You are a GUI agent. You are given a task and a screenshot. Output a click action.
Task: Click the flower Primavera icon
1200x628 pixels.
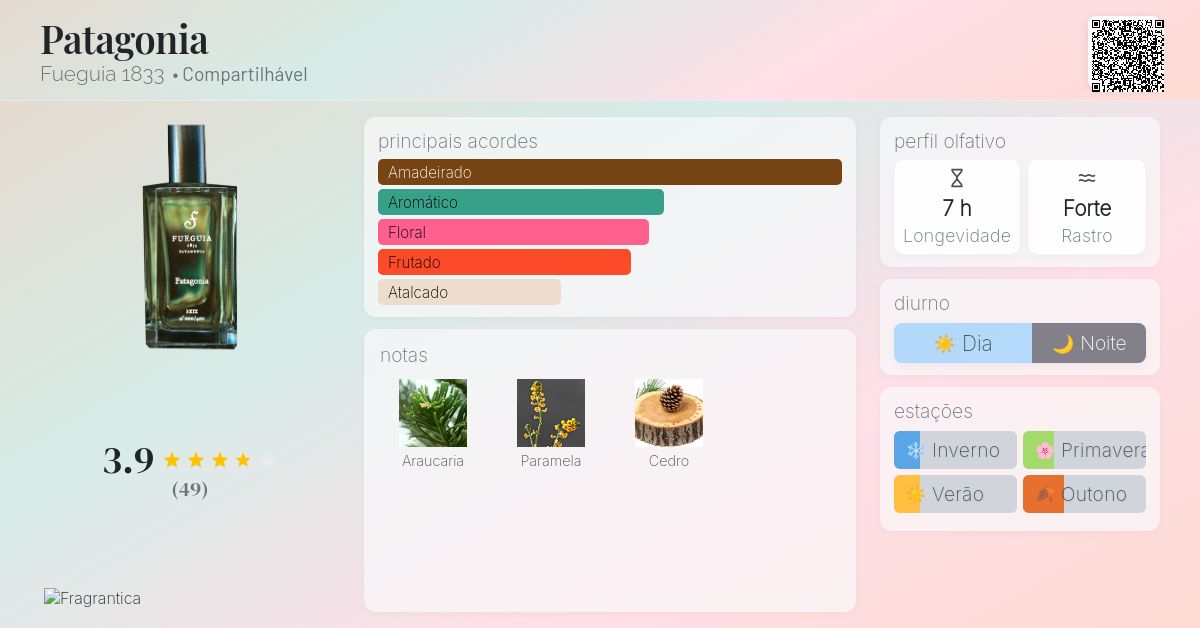[x=1043, y=450]
